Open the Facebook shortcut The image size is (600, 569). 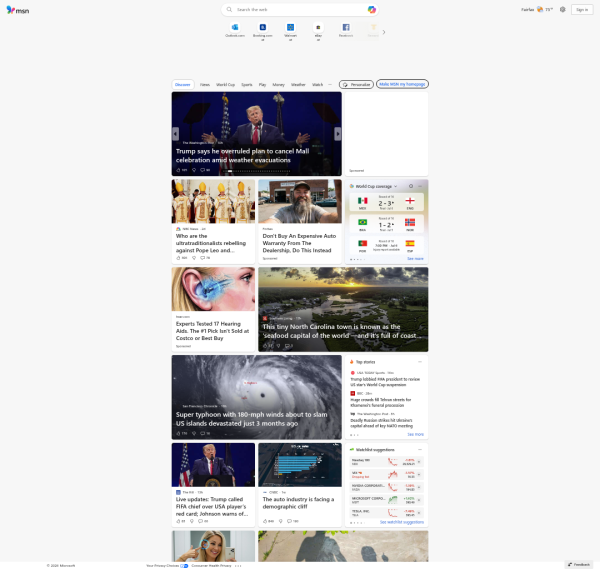point(346,30)
